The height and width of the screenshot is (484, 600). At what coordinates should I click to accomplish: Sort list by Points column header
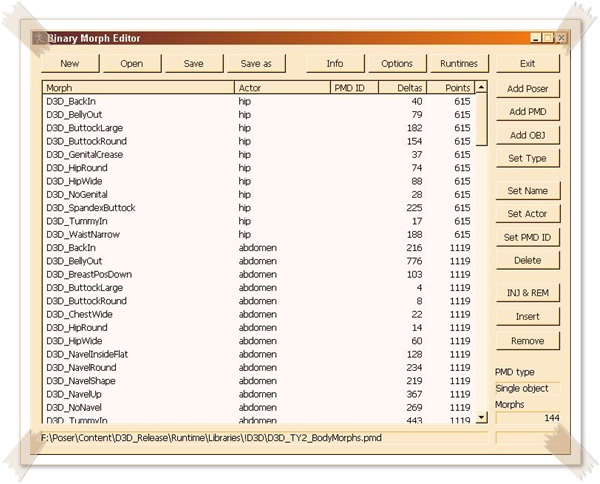(451, 88)
